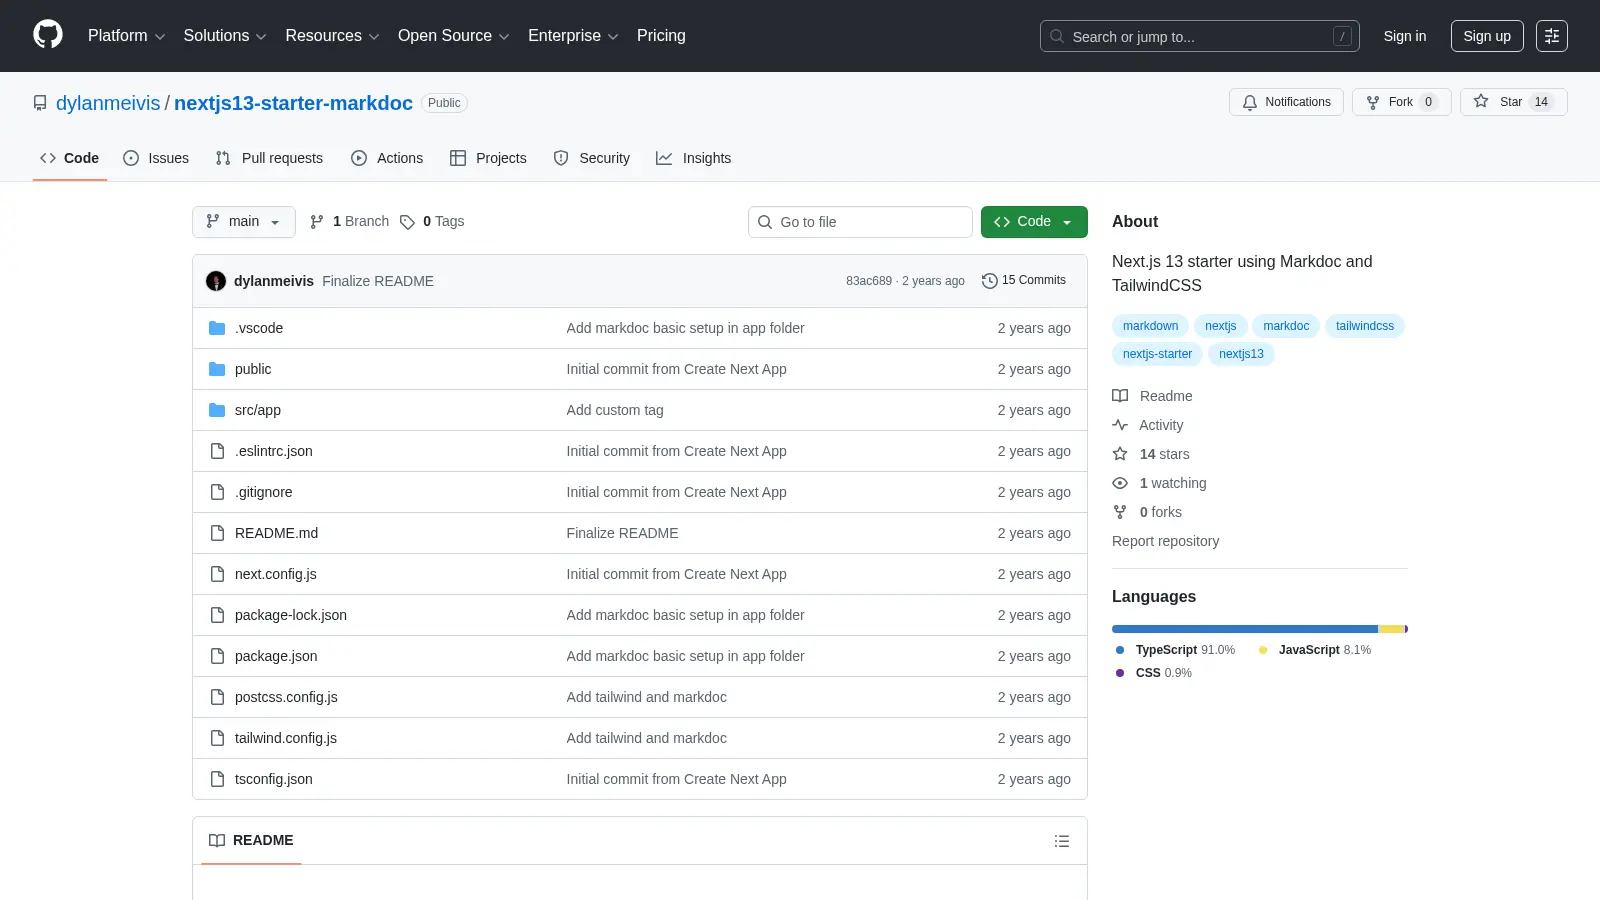Click the repository icon beside dylanmeivis
Screen dimensions: 1600x900
[x=40, y=103]
